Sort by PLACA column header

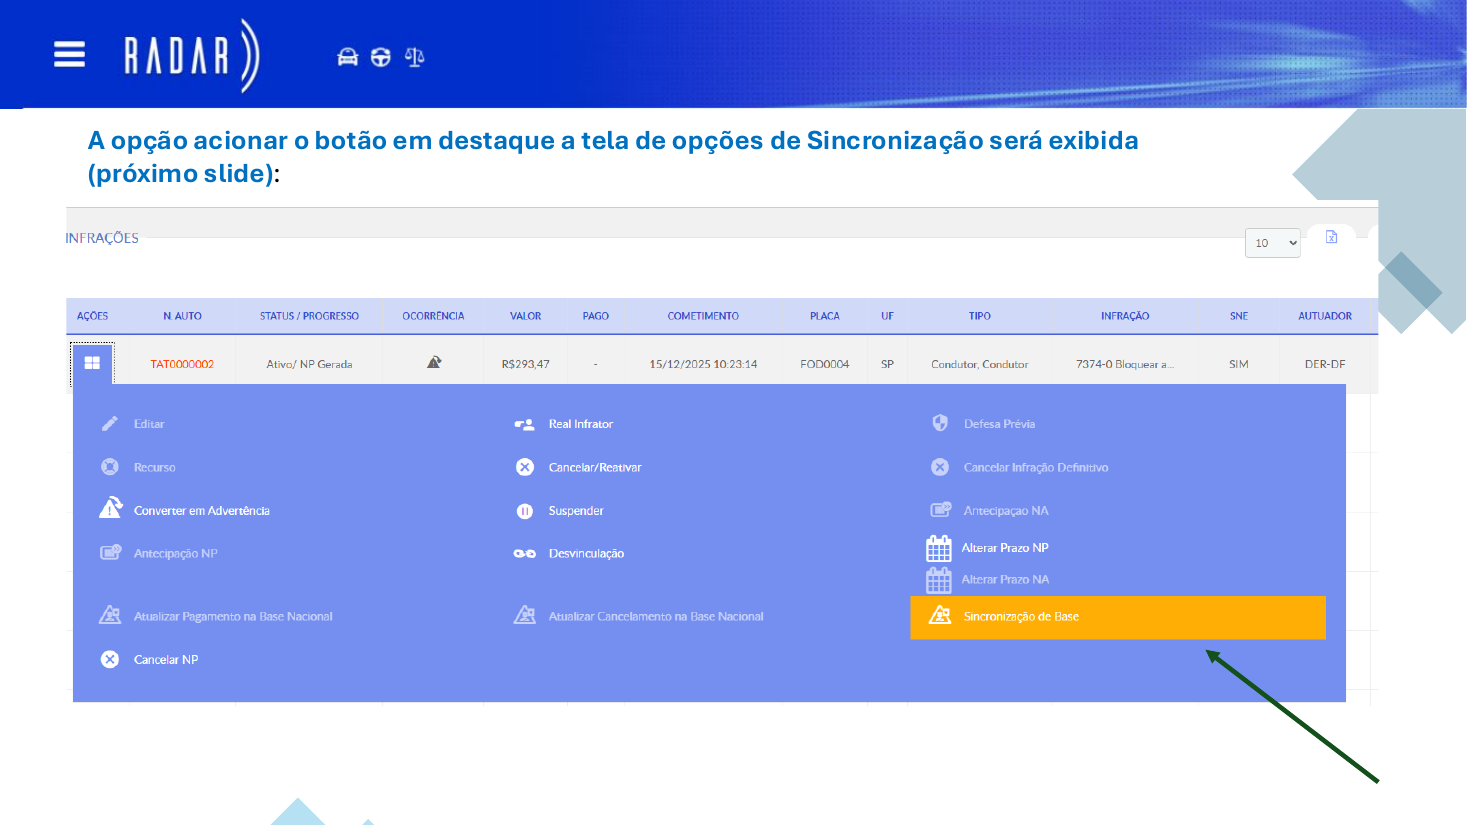[x=825, y=316]
